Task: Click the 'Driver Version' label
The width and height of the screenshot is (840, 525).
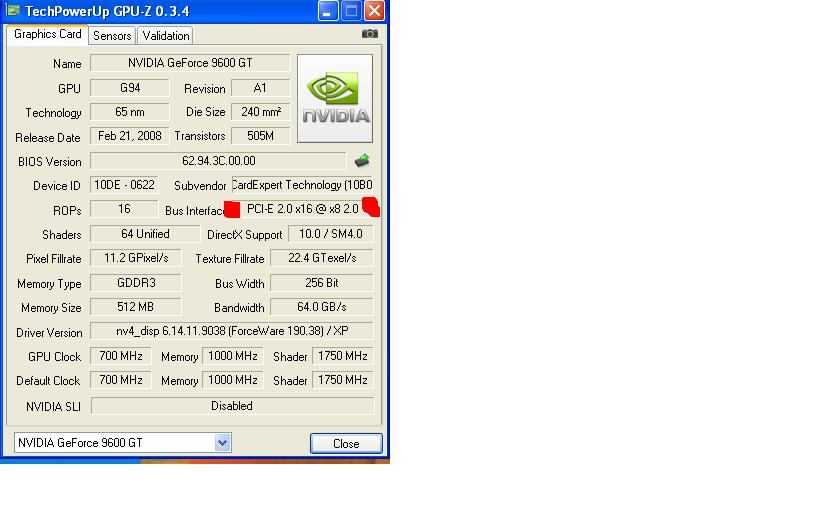Action: click(x=49, y=333)
